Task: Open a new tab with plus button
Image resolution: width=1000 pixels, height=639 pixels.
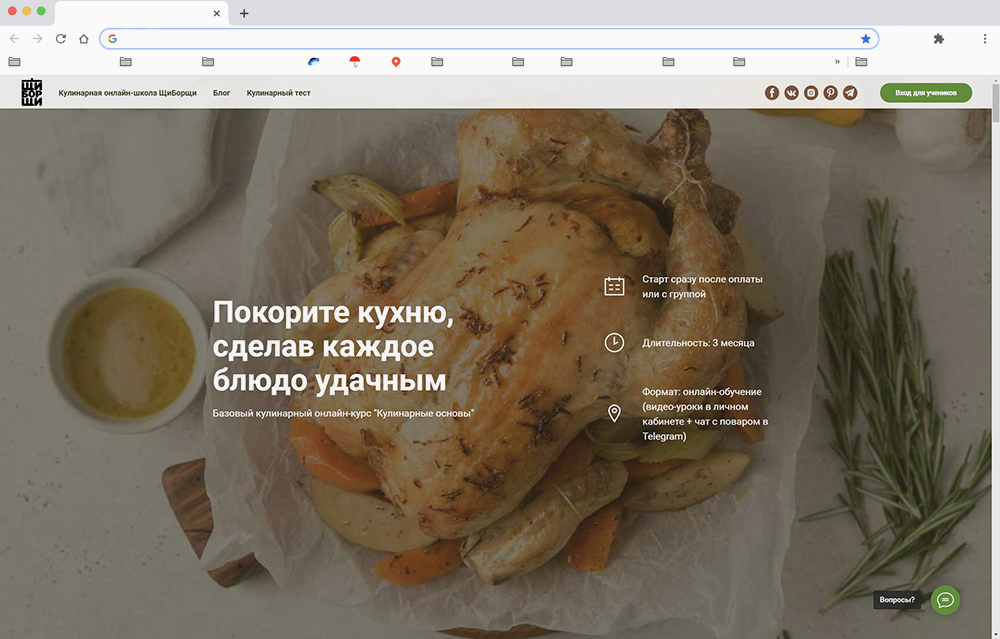Action: coord(244,13)
